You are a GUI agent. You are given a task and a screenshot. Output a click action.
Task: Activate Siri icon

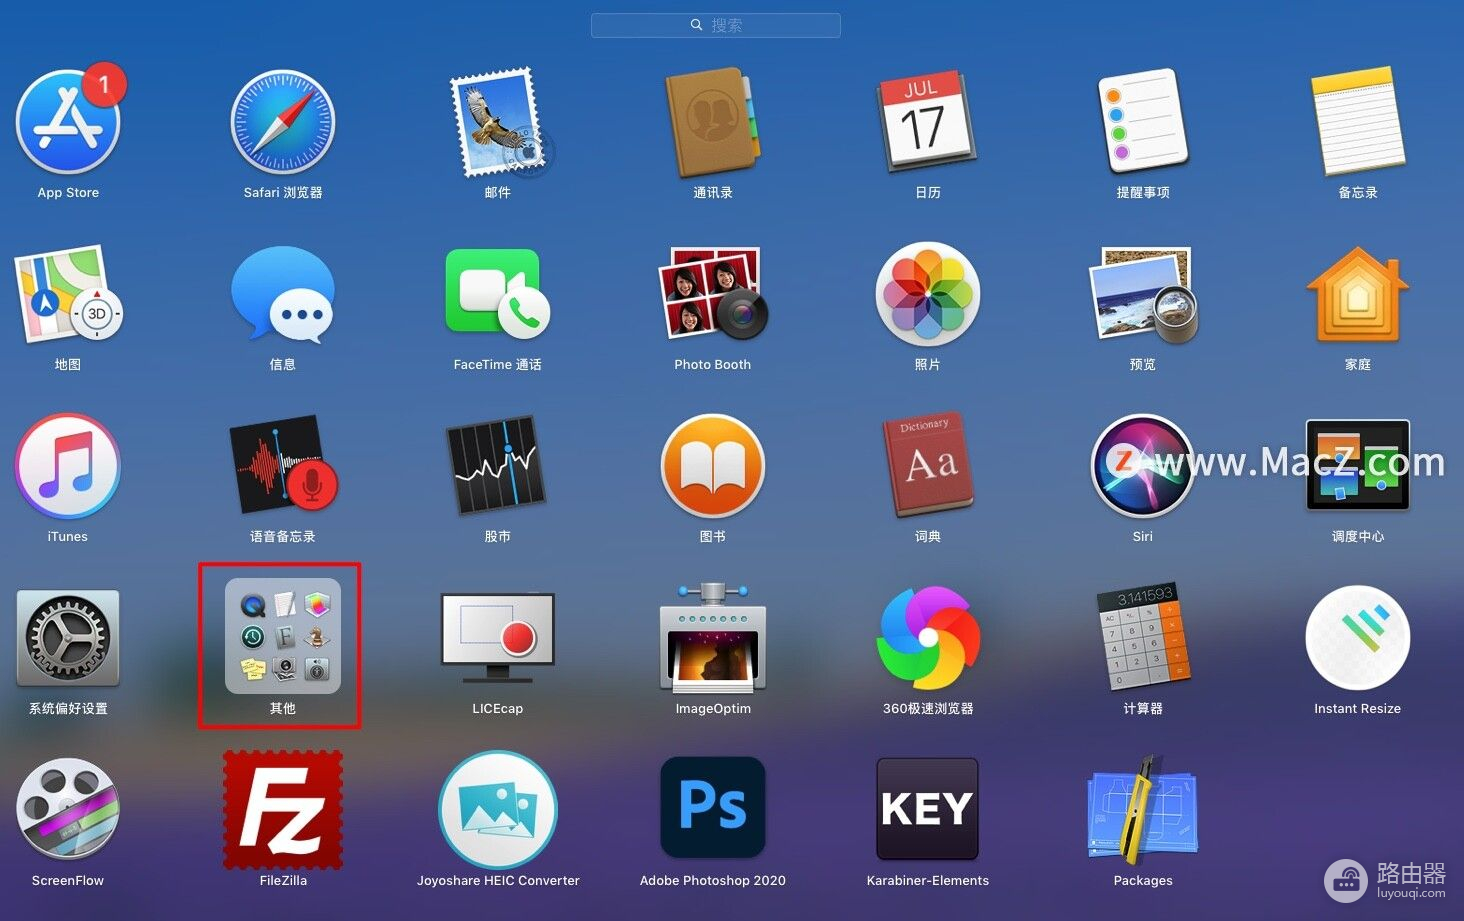[x=1143, y=466]
